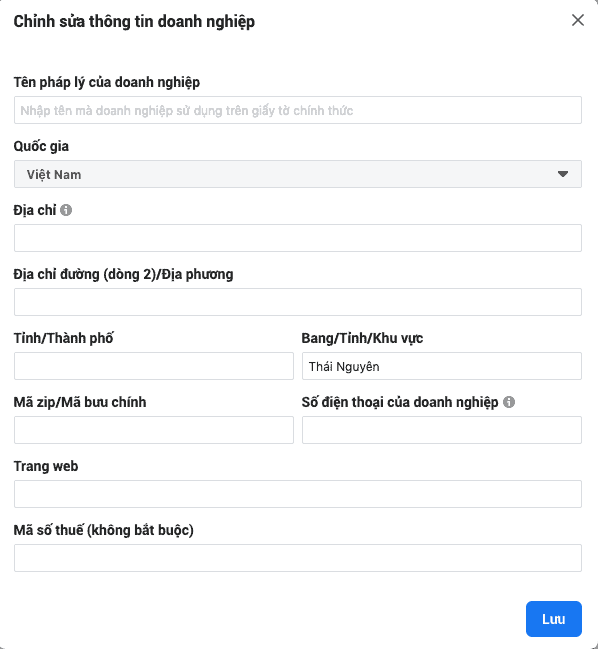The width and height of the screenshot is (598, 649).
Task: Focus the Mã zip/Mã bưu chính input
Action: [154, 430]
